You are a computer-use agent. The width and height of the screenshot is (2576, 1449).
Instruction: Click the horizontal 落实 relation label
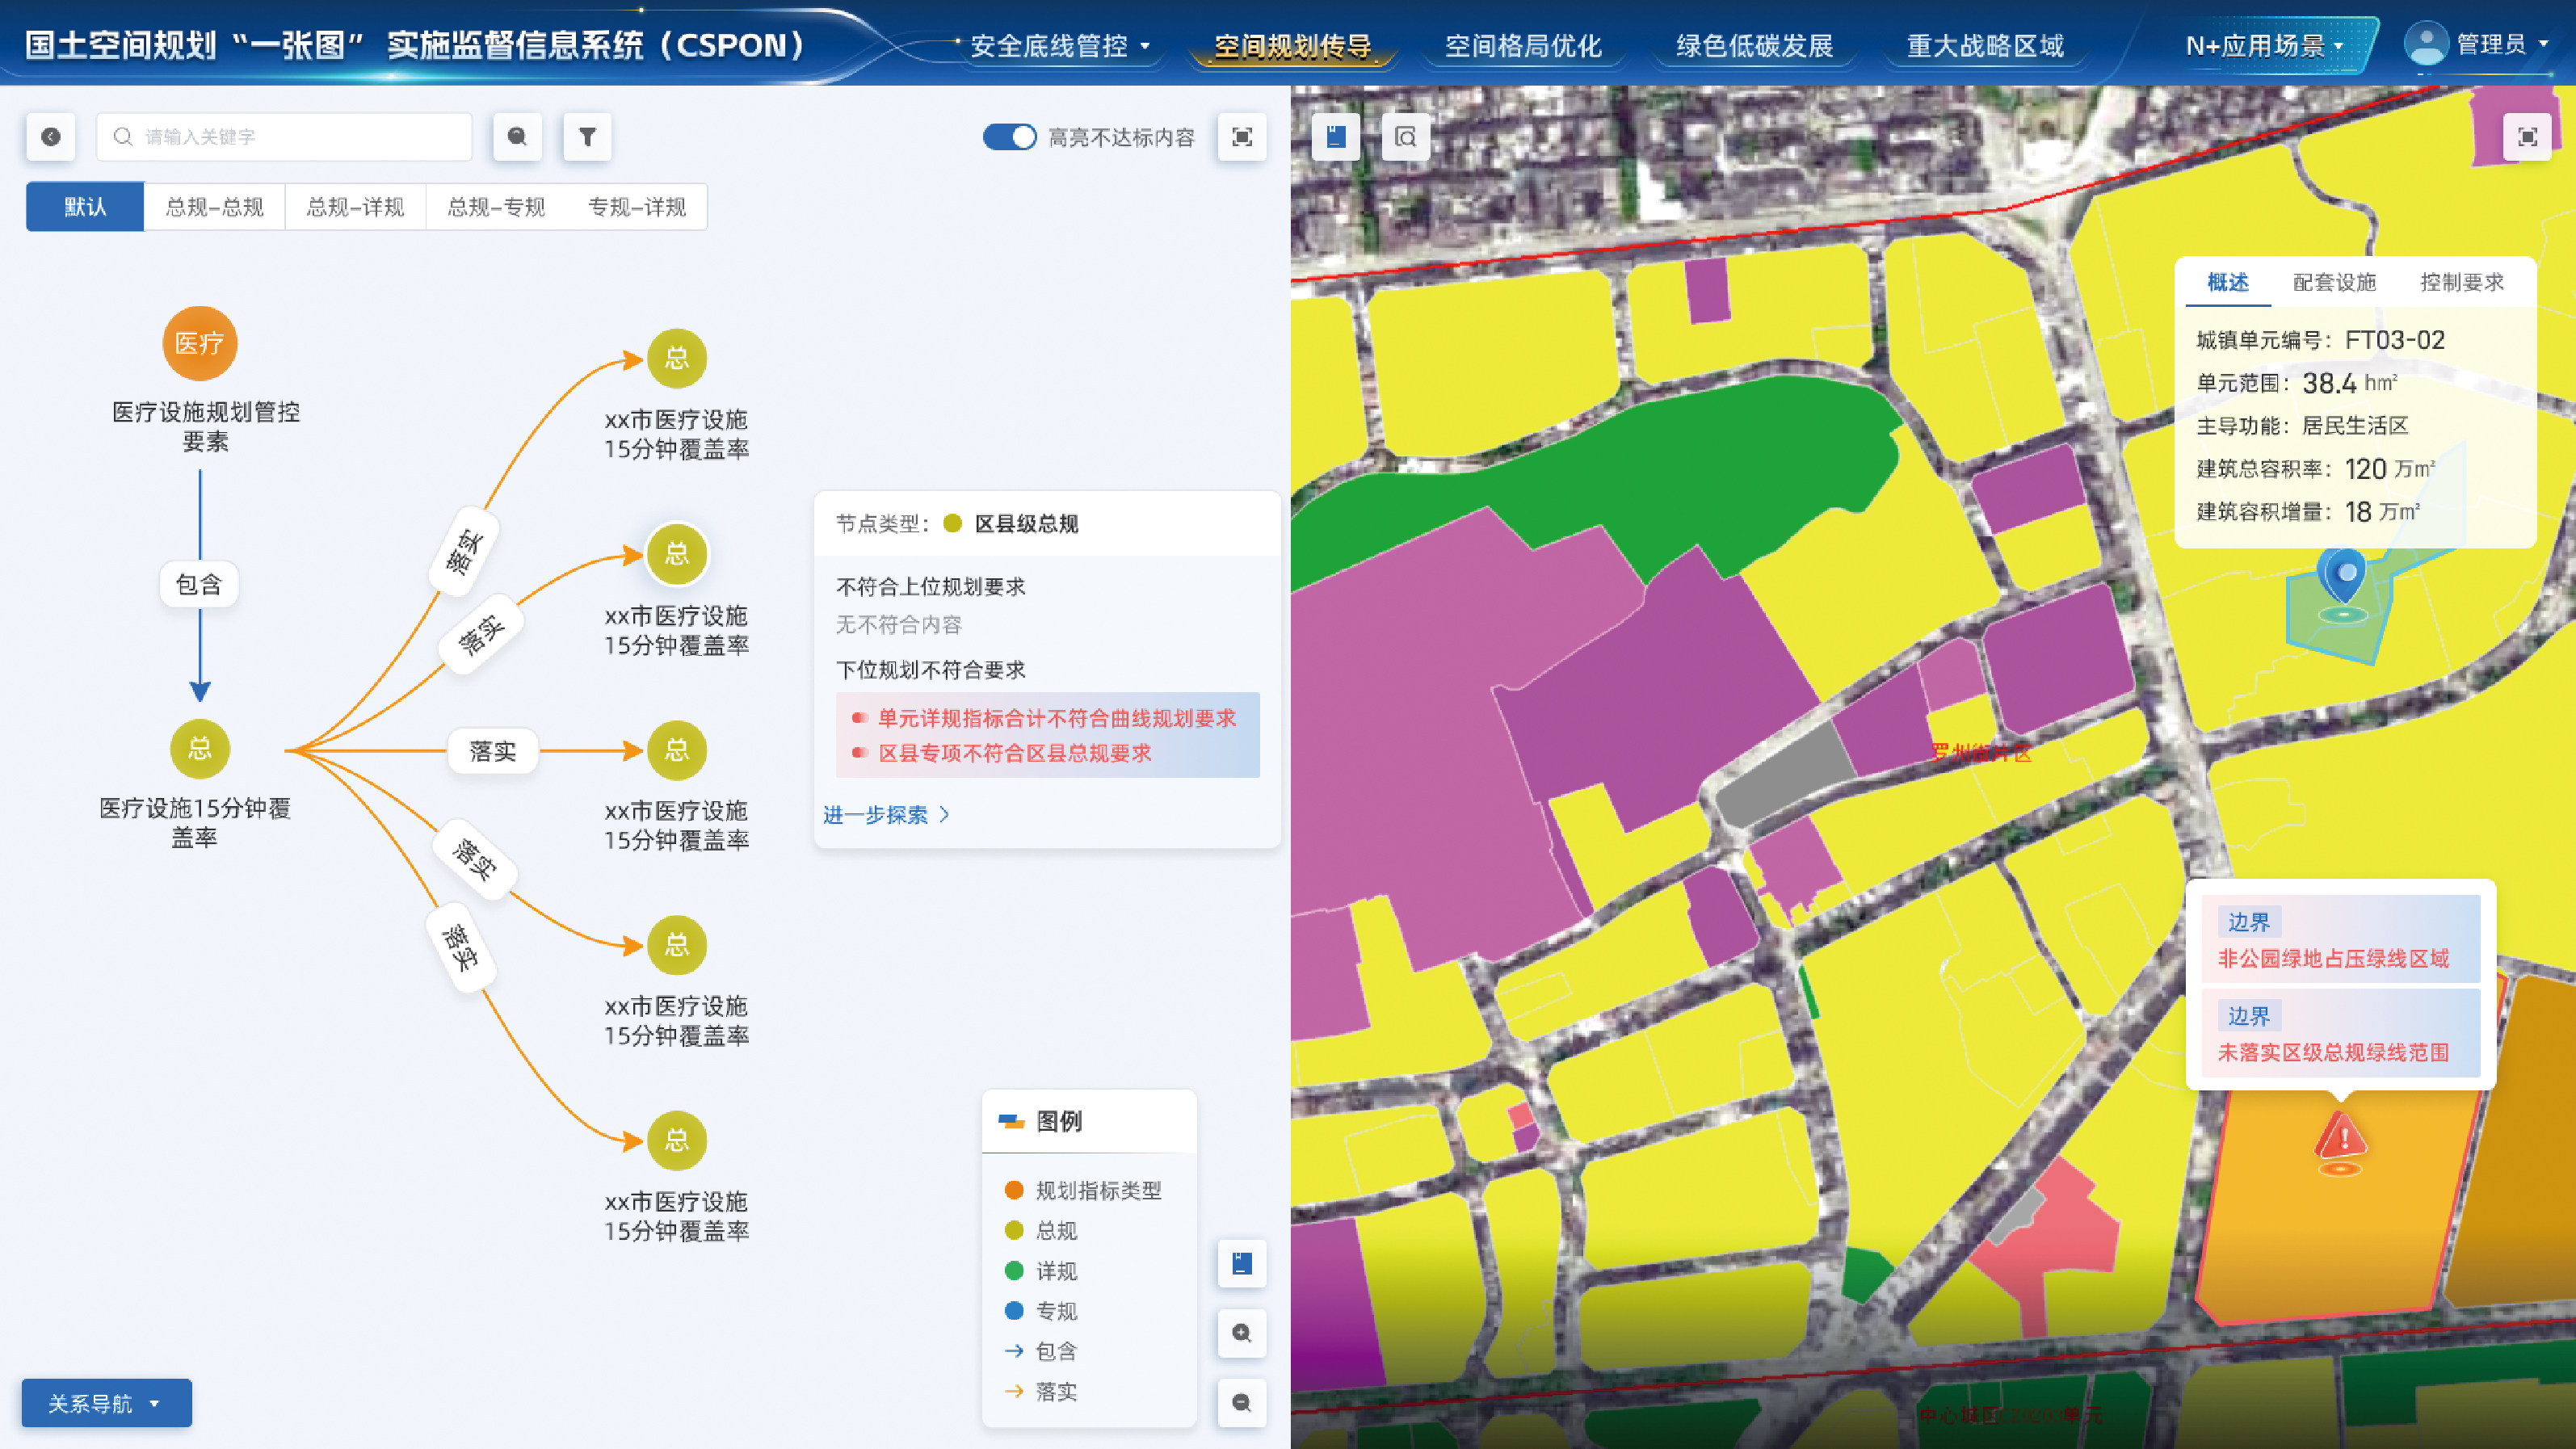coord(493,751)
